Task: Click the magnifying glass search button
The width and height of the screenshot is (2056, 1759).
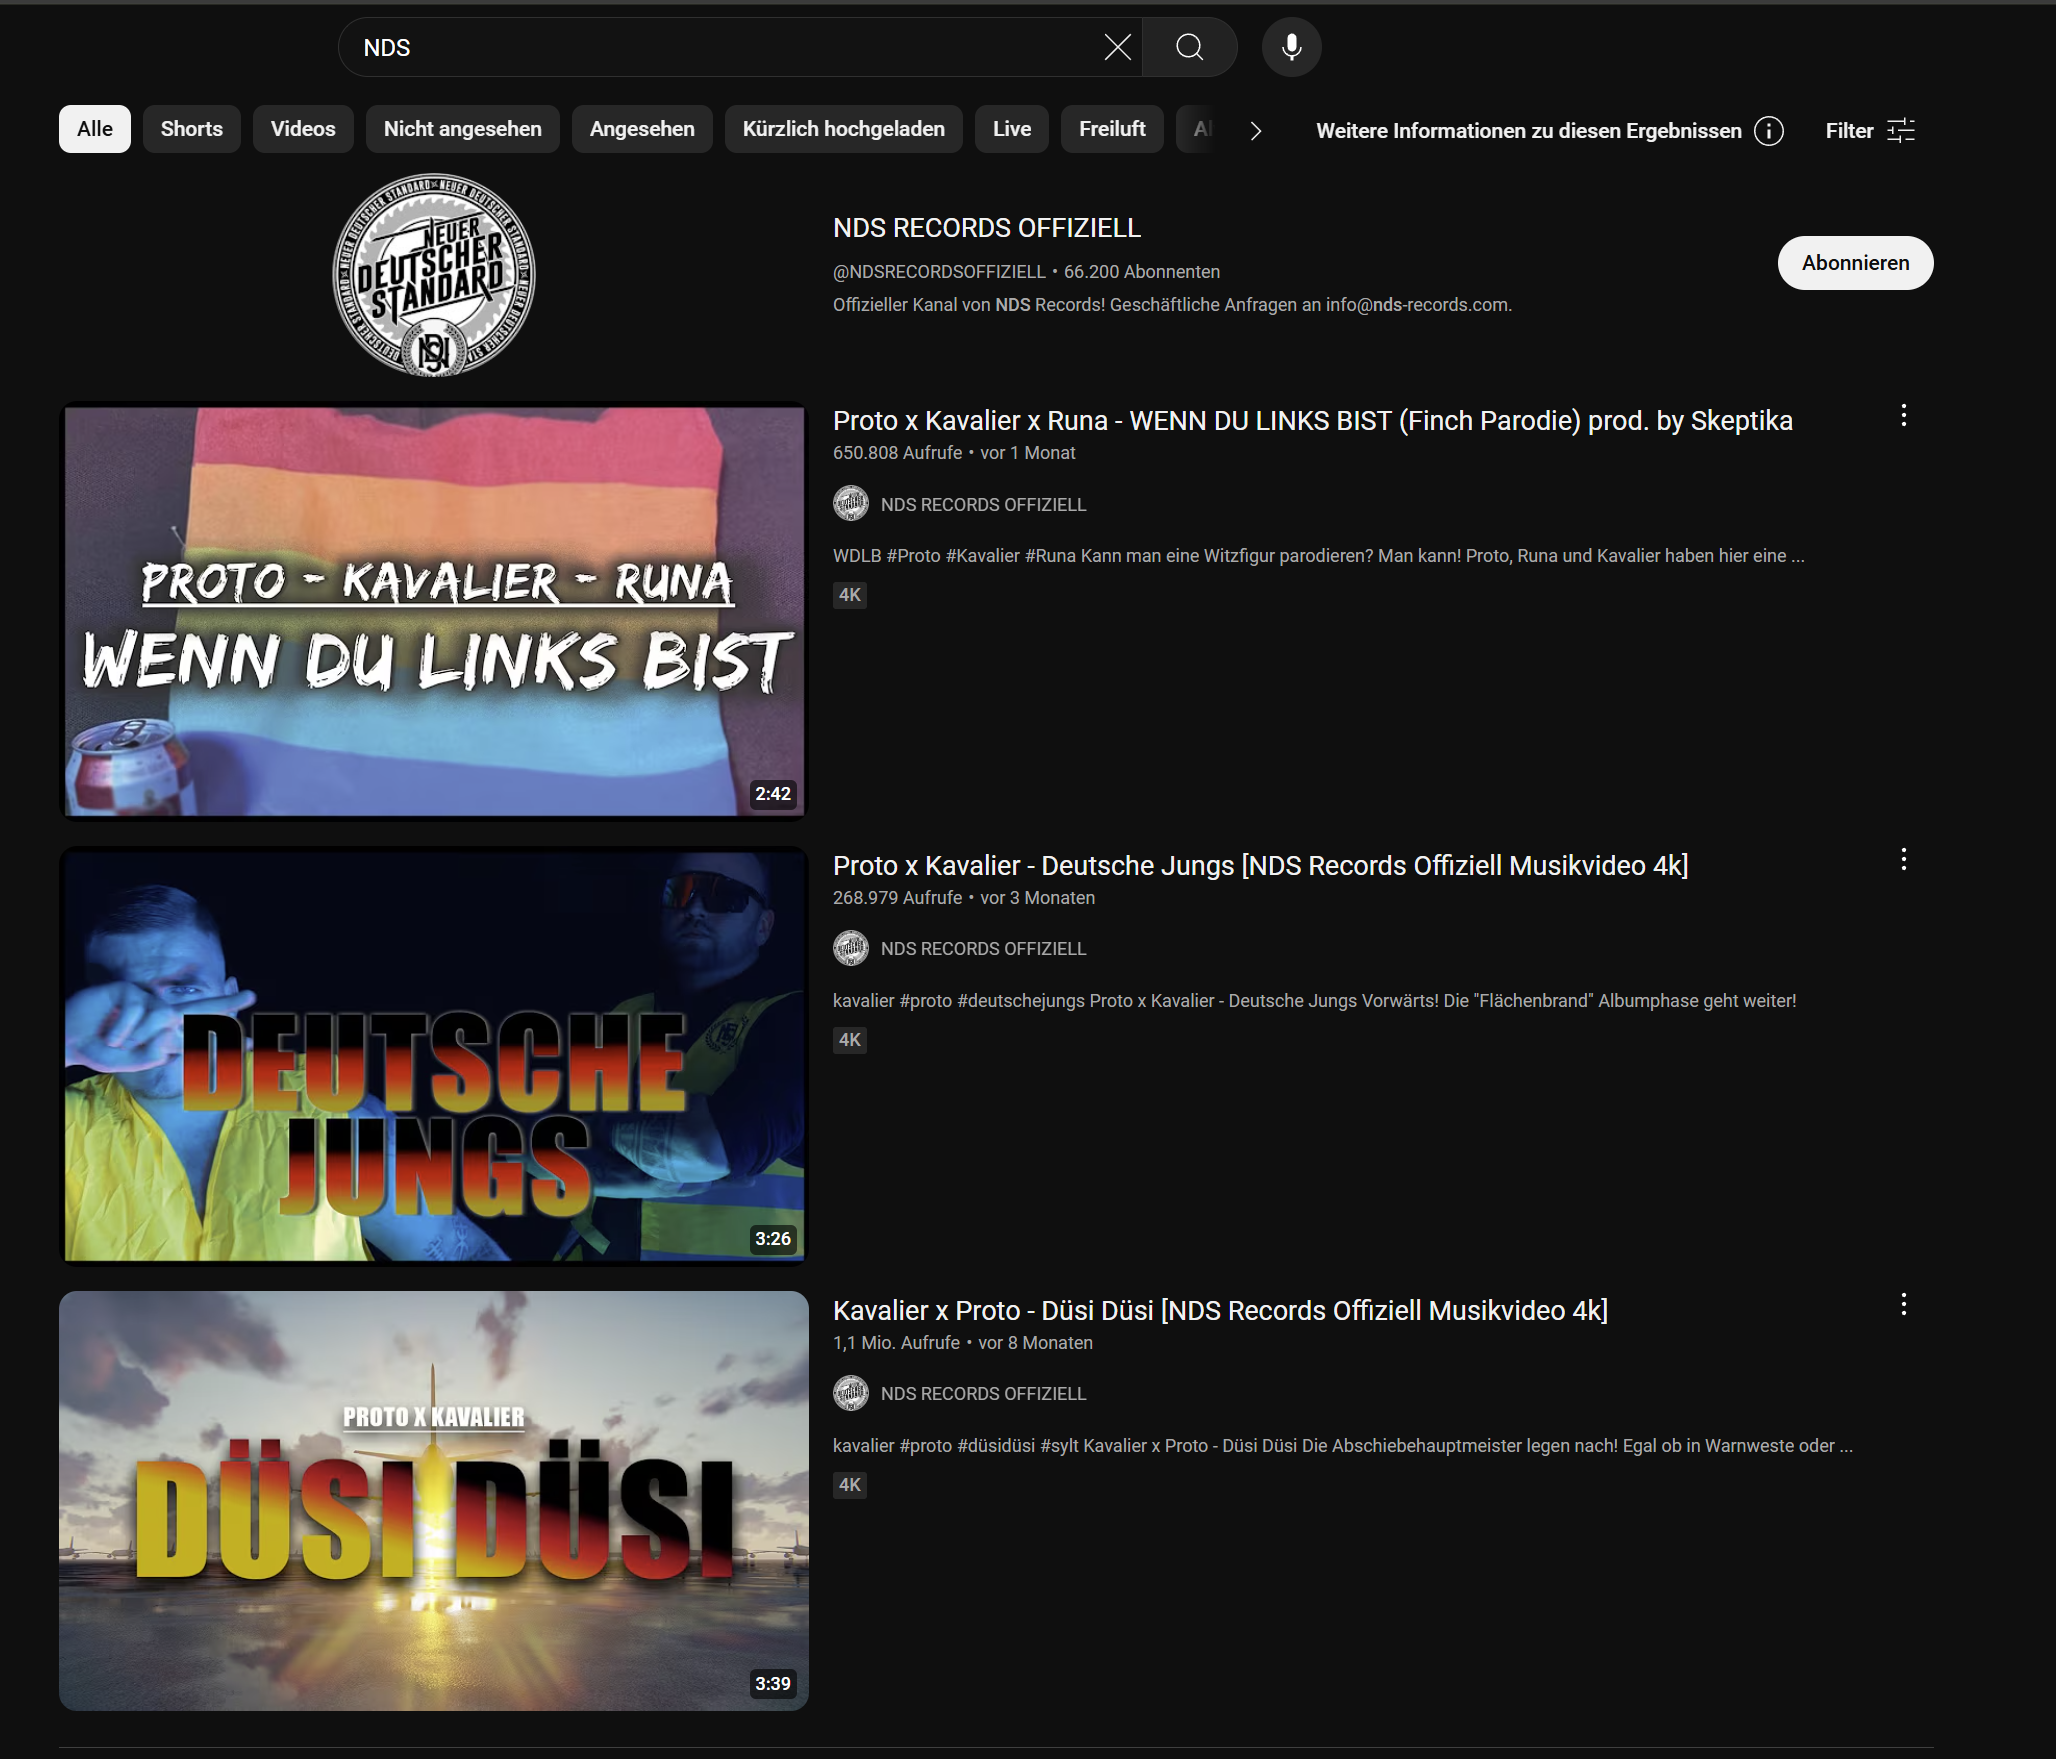Action: [x=1189, y=47]
